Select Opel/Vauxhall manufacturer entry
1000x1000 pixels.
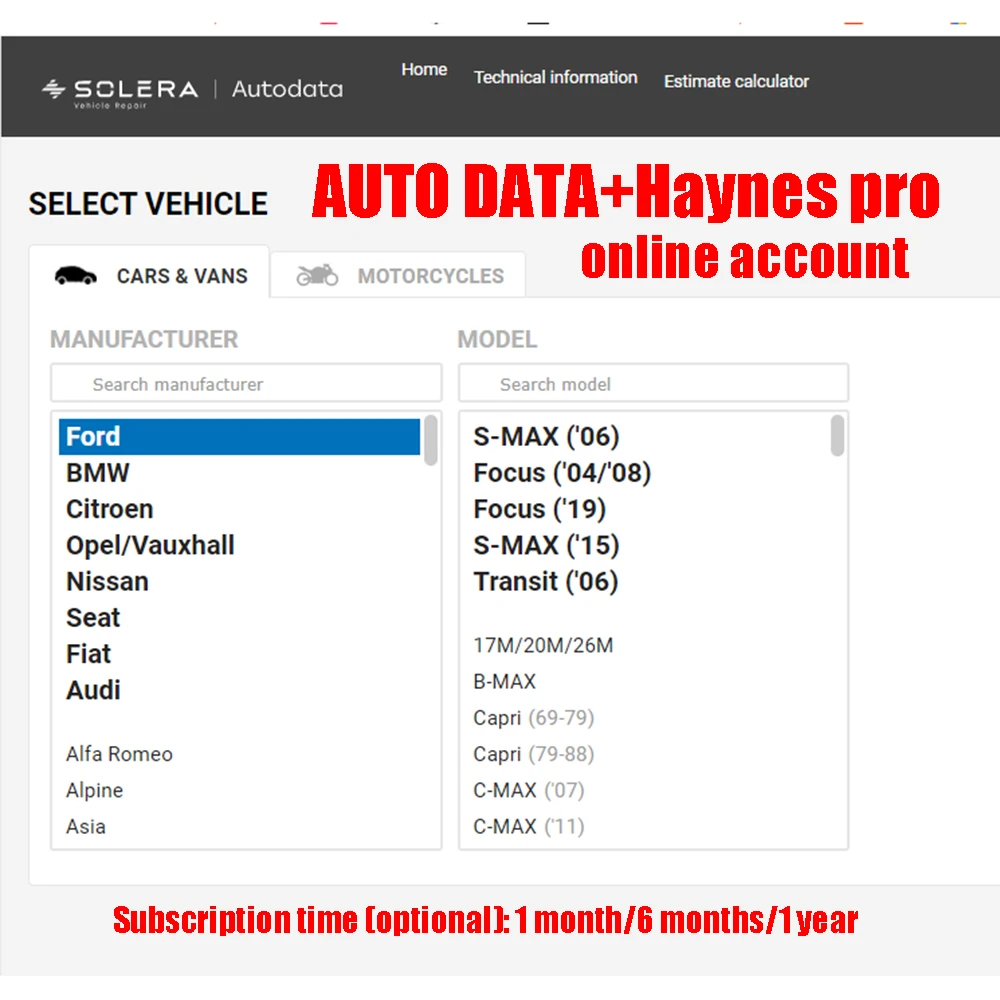(150, 545)
